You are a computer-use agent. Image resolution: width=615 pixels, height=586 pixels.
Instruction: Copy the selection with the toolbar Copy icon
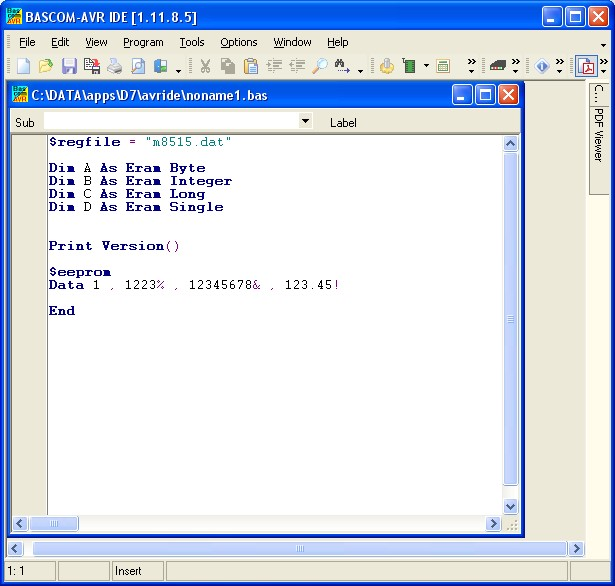pyautogui.click(x=228, y=66)
